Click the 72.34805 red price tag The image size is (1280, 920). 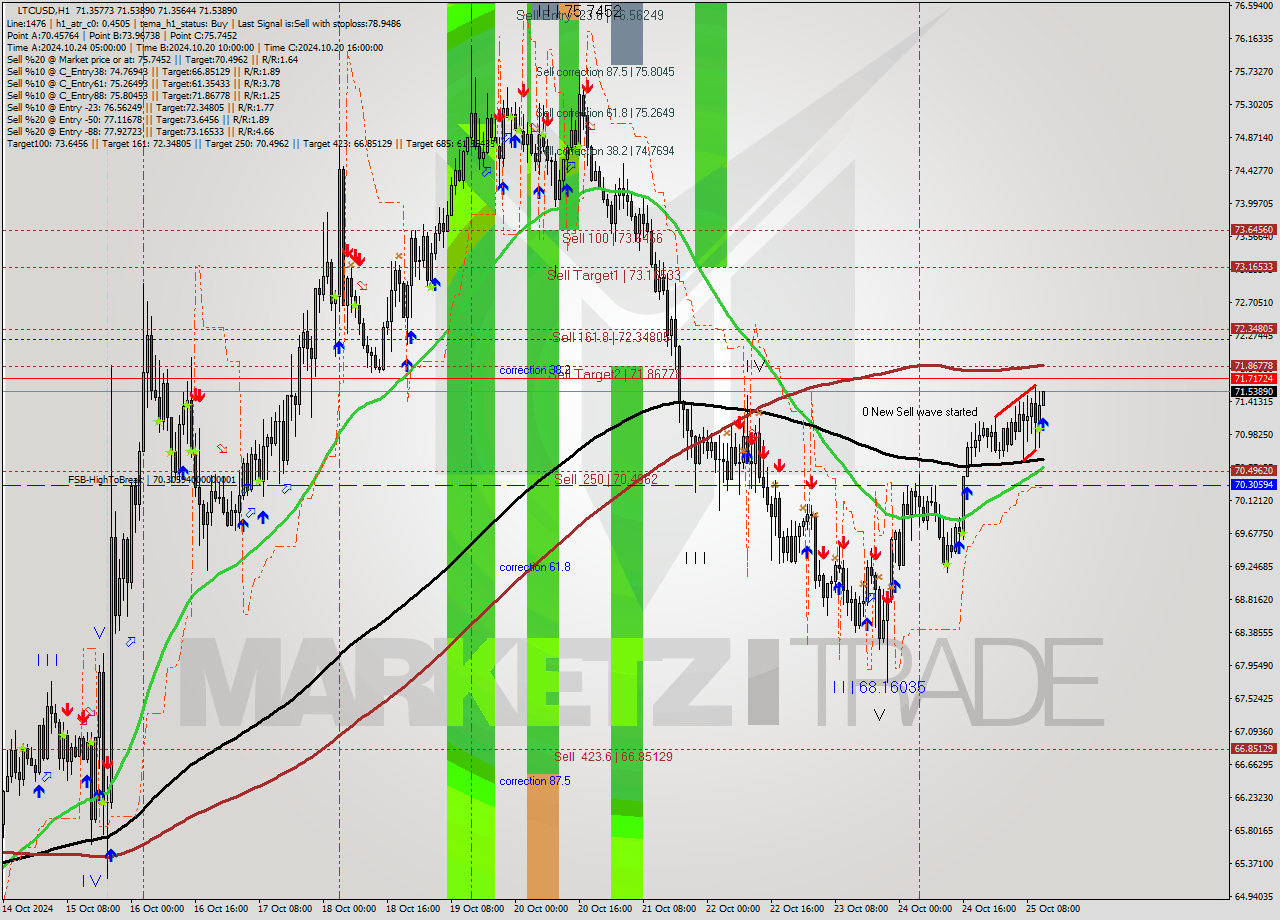click(x=1254, y=328)
